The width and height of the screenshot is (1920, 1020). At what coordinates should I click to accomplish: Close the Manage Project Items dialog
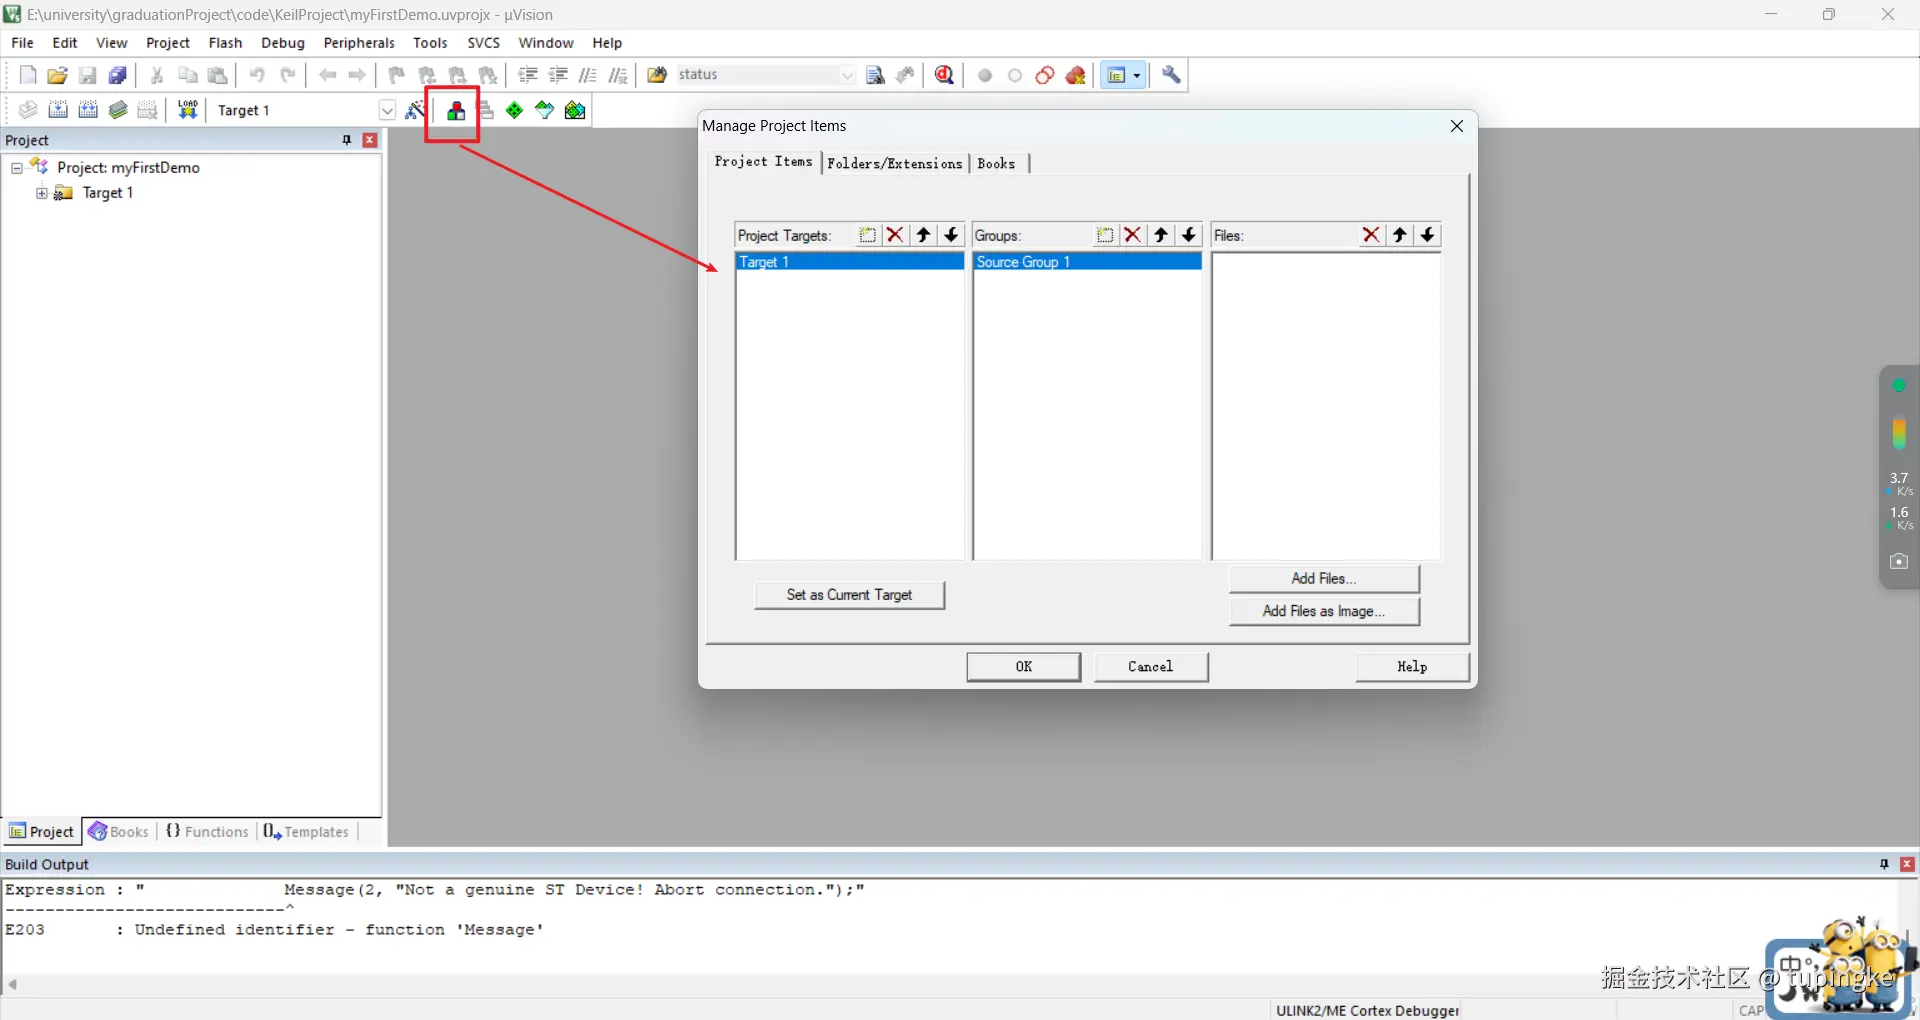click(1457, 126)
